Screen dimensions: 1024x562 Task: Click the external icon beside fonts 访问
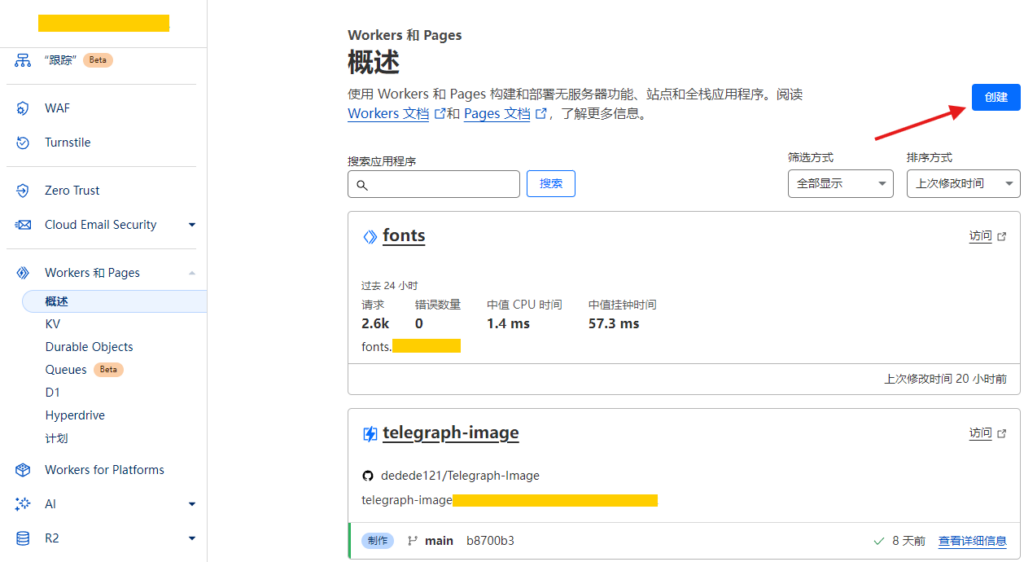point(1002,236)
